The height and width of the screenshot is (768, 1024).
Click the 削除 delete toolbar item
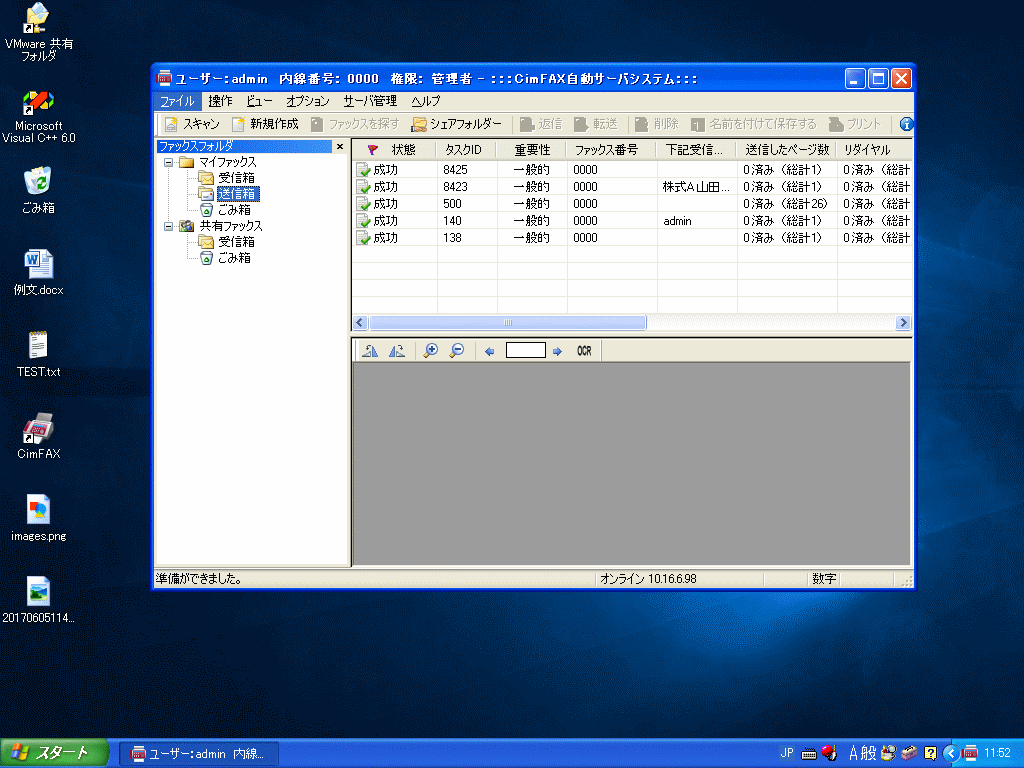pos(656,124)
